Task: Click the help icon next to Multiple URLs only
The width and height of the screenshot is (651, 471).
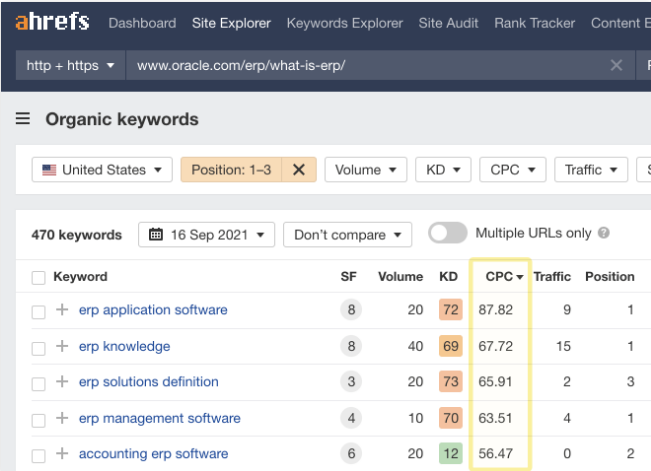Action: pyautogui.click(x=604, y=233)
